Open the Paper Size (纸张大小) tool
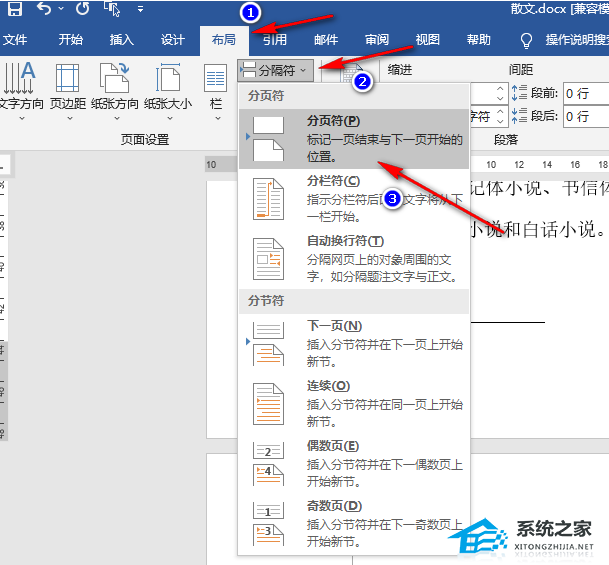Image resolution: width=609 pixels, height=565 pixels. click(x=168, y=87)
